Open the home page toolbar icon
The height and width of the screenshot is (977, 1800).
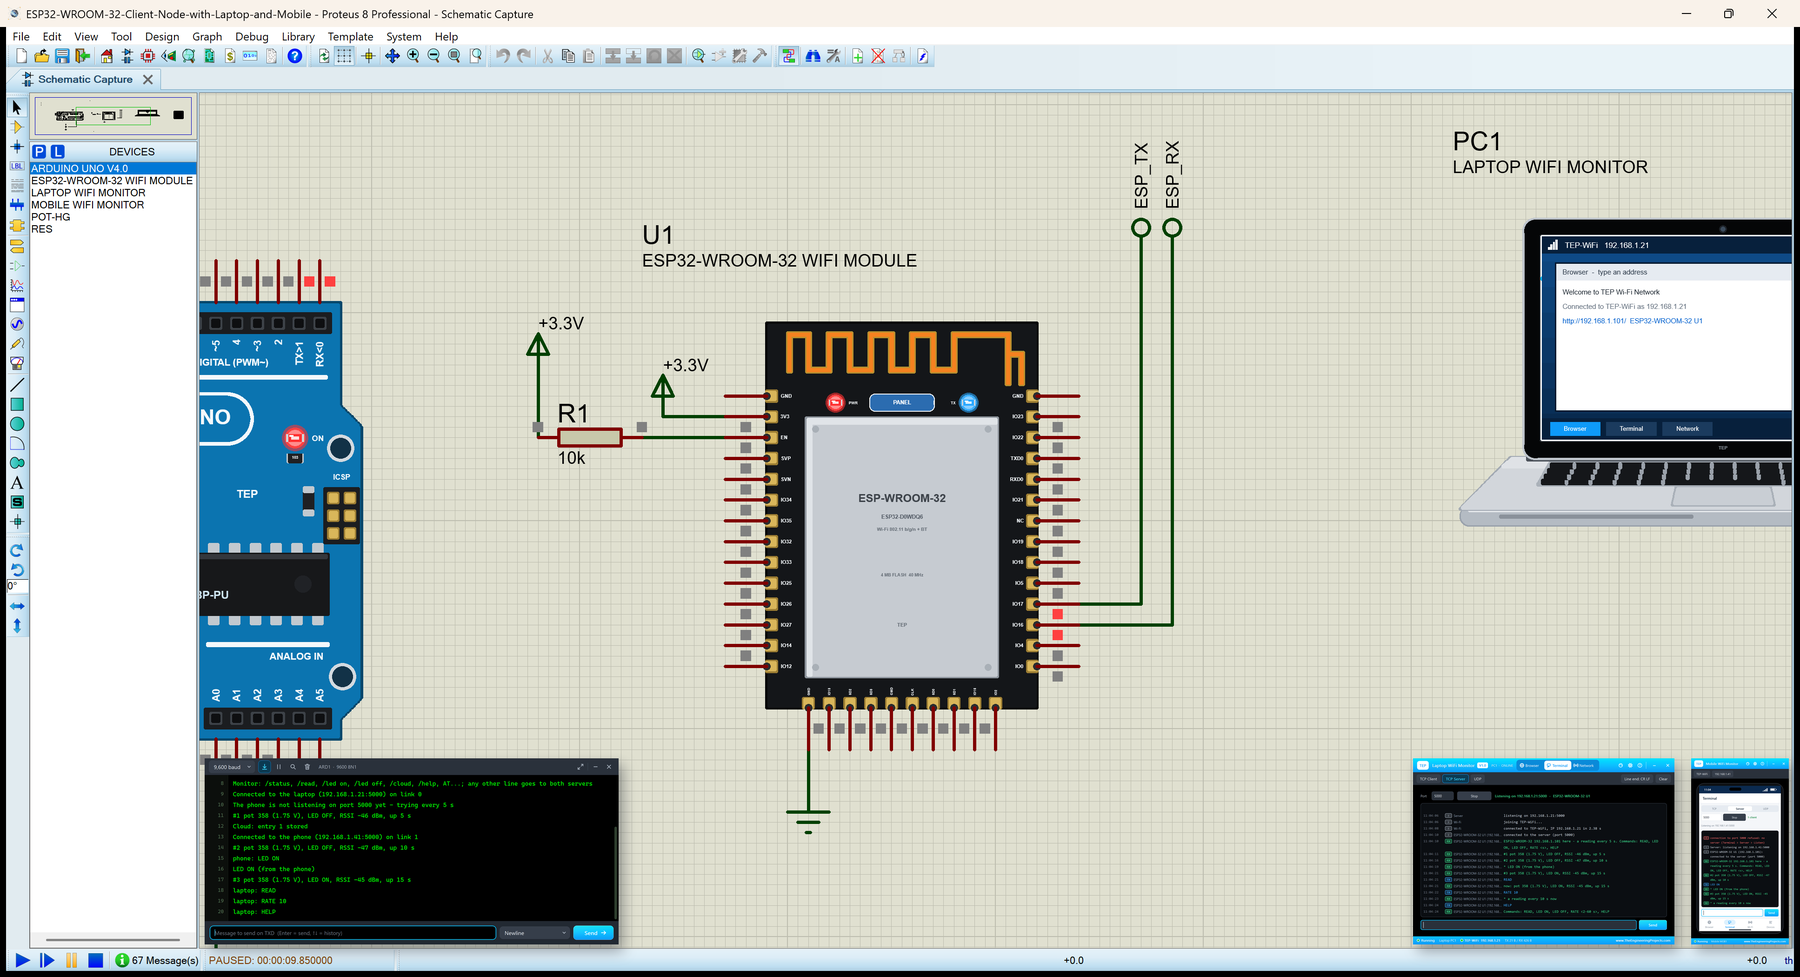(107, 56)
